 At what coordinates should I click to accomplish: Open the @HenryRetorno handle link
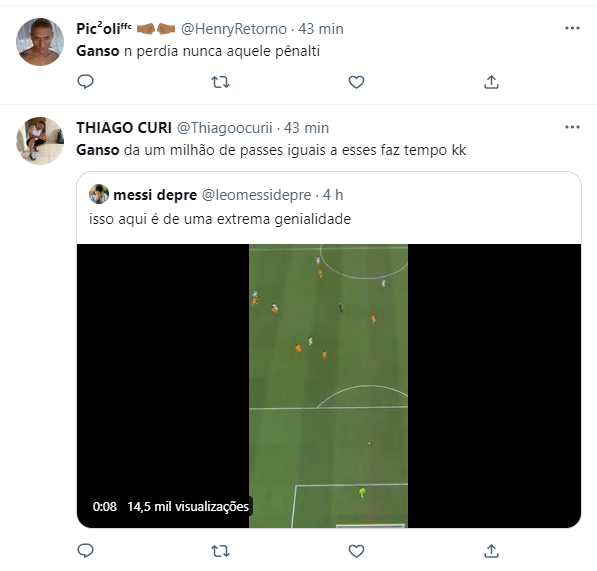click(x=233, y=29)
